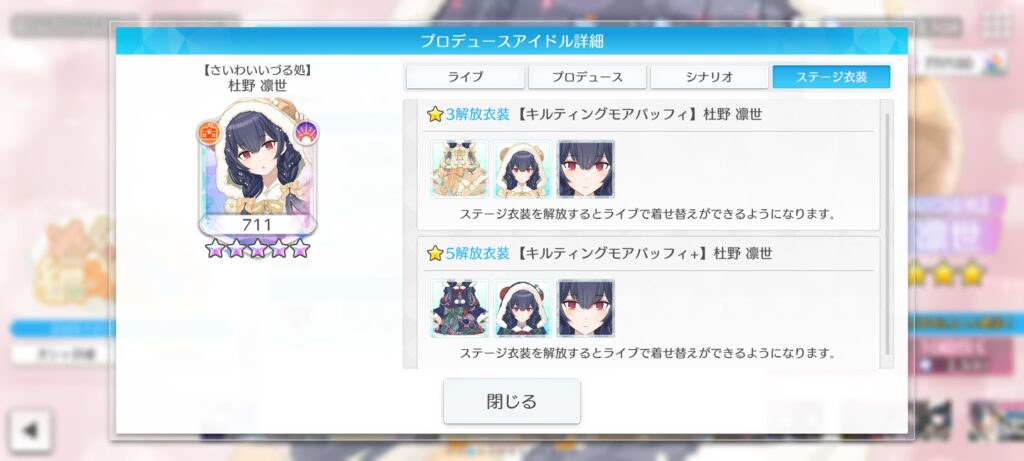The image size is (1024, 461).
Task: Select the ステージ衣装 tab
Action: [831, 76]
